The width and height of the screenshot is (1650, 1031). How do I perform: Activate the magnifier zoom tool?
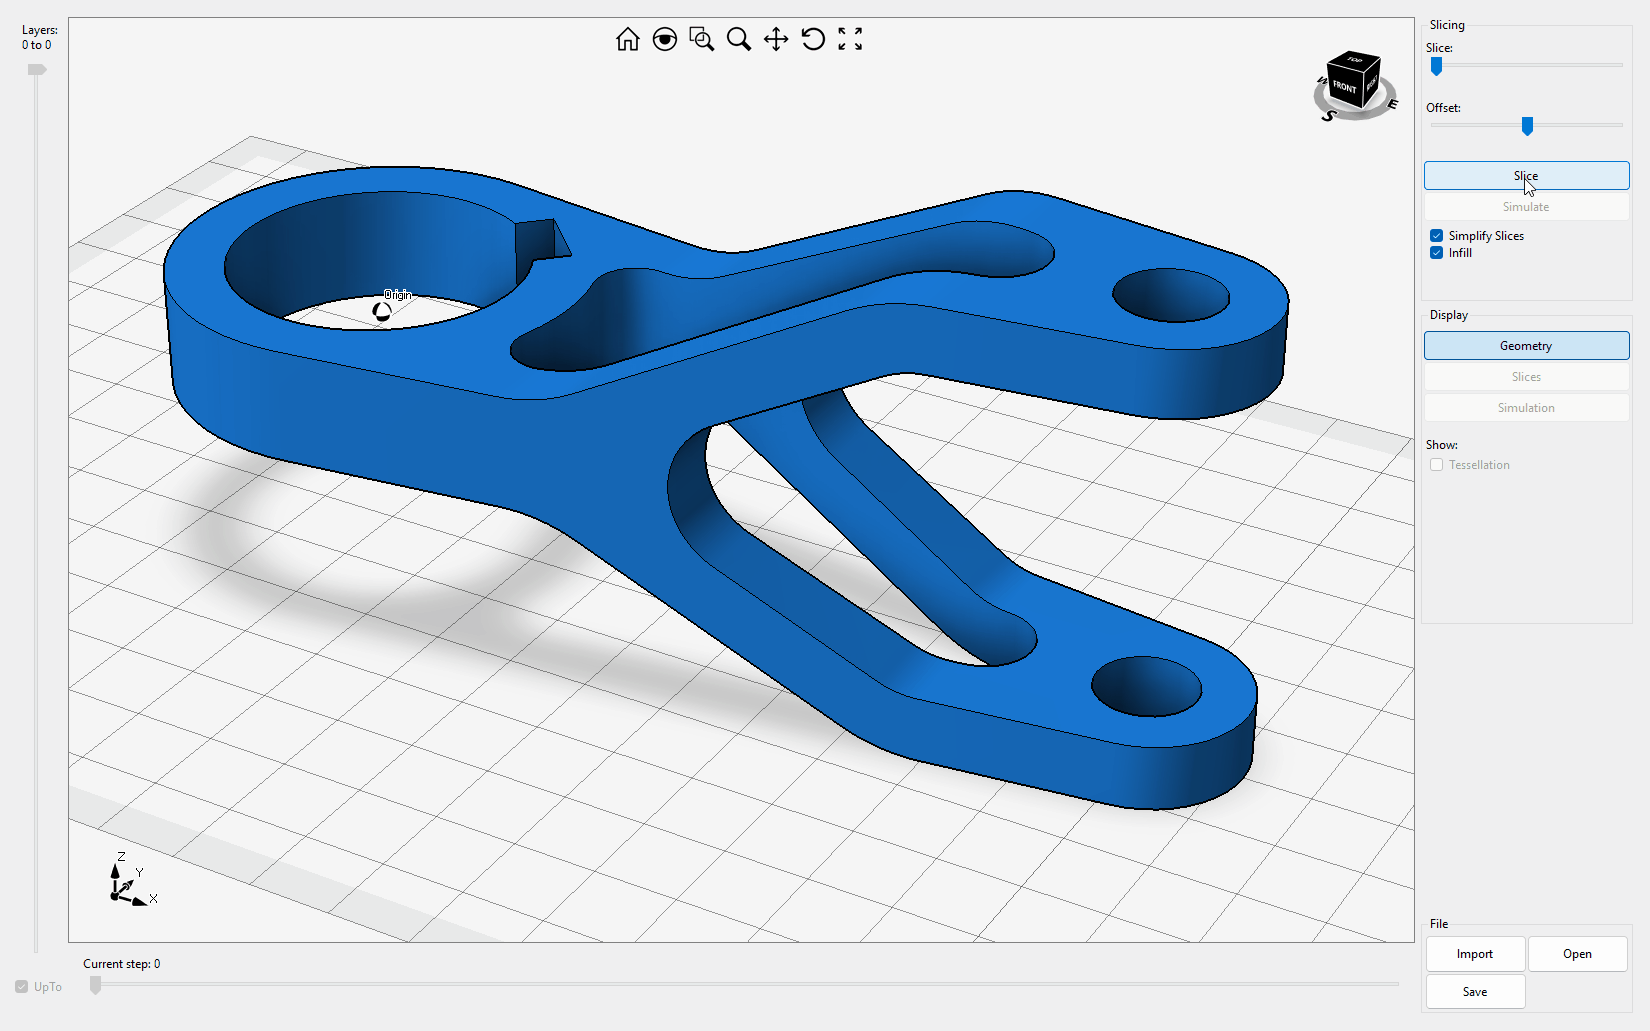point(738,39)
